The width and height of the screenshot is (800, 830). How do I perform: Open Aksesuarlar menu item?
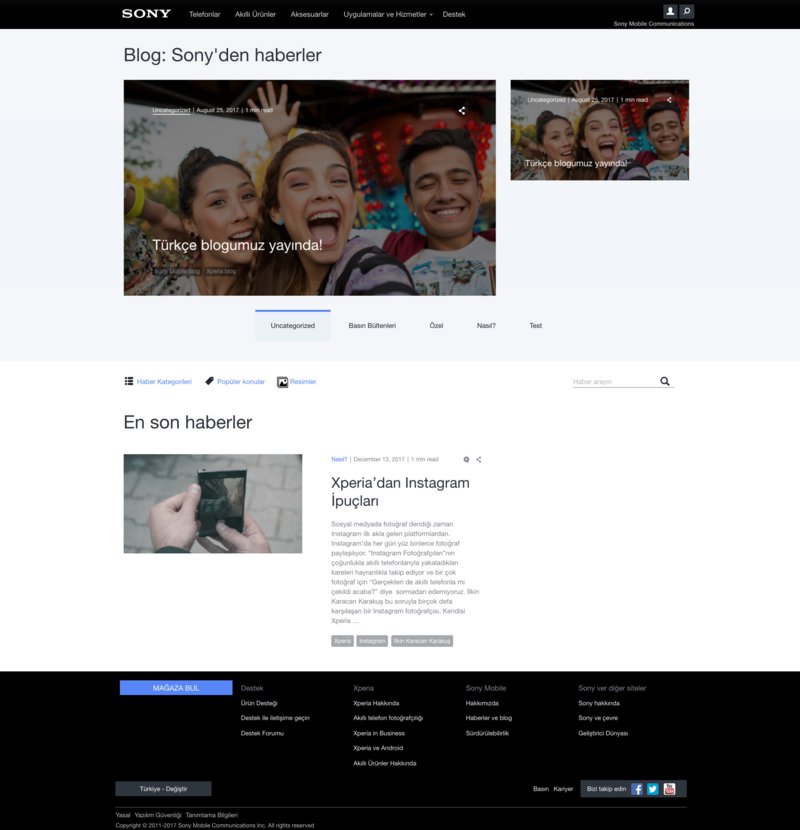point(309,14)
